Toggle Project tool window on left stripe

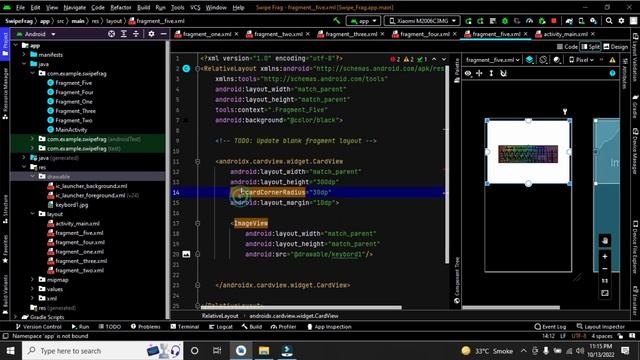coord(5,44)
